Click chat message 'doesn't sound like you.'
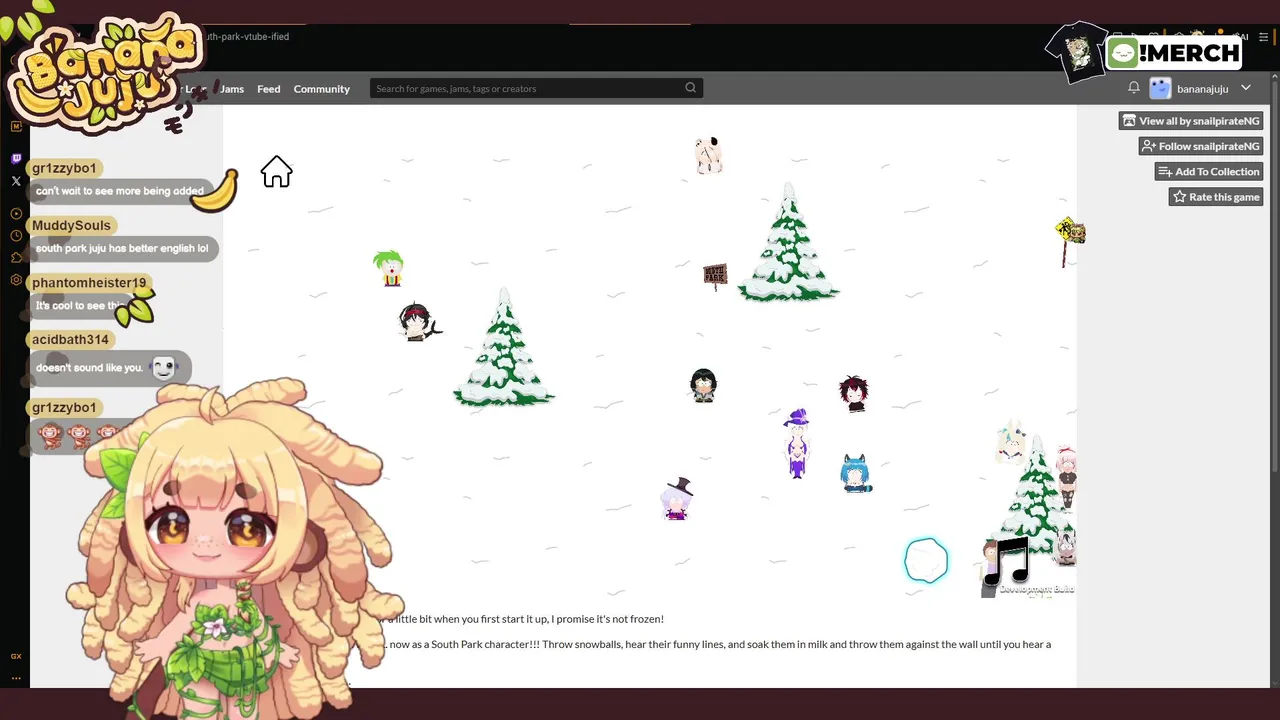Image resolution: width=1280 pixels, height=720 pixels. 89,368
